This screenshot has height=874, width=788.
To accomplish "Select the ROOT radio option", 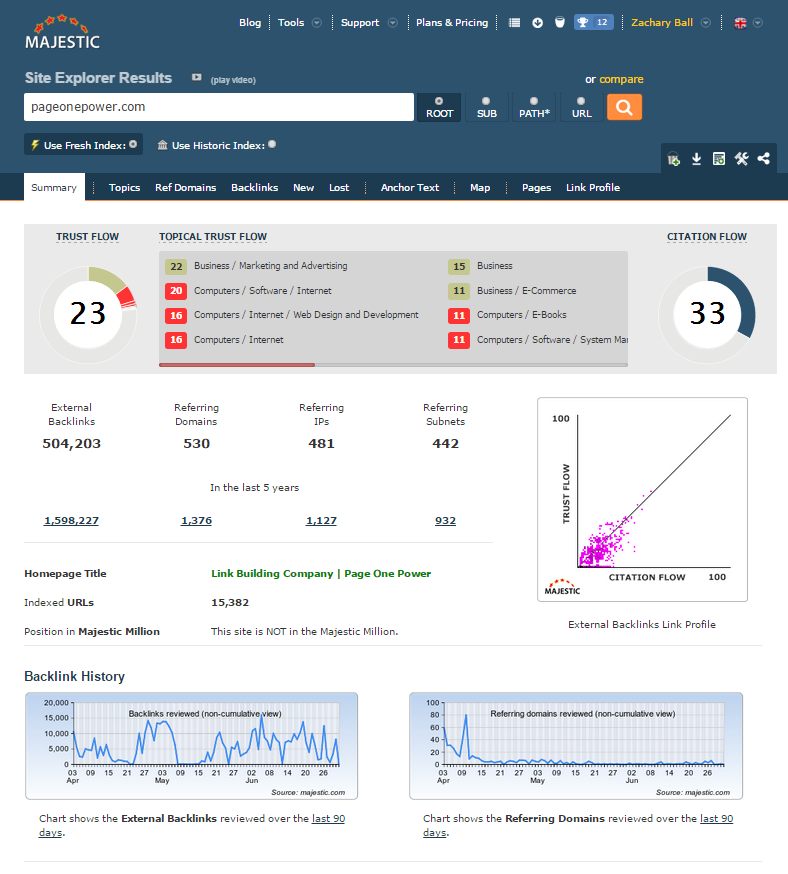I will pyautogui.click(x=439, y=101).
